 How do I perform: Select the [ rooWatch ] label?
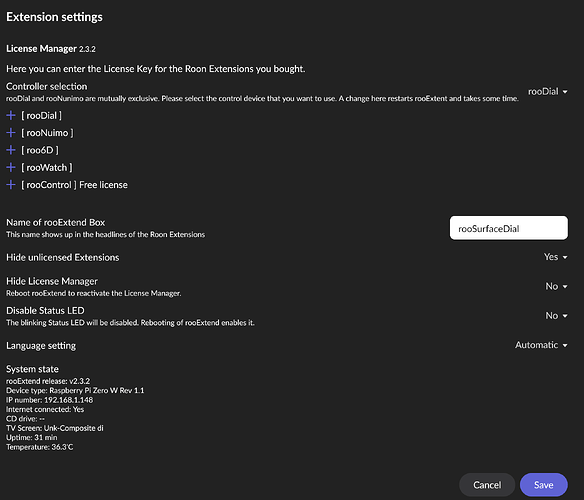47,167
